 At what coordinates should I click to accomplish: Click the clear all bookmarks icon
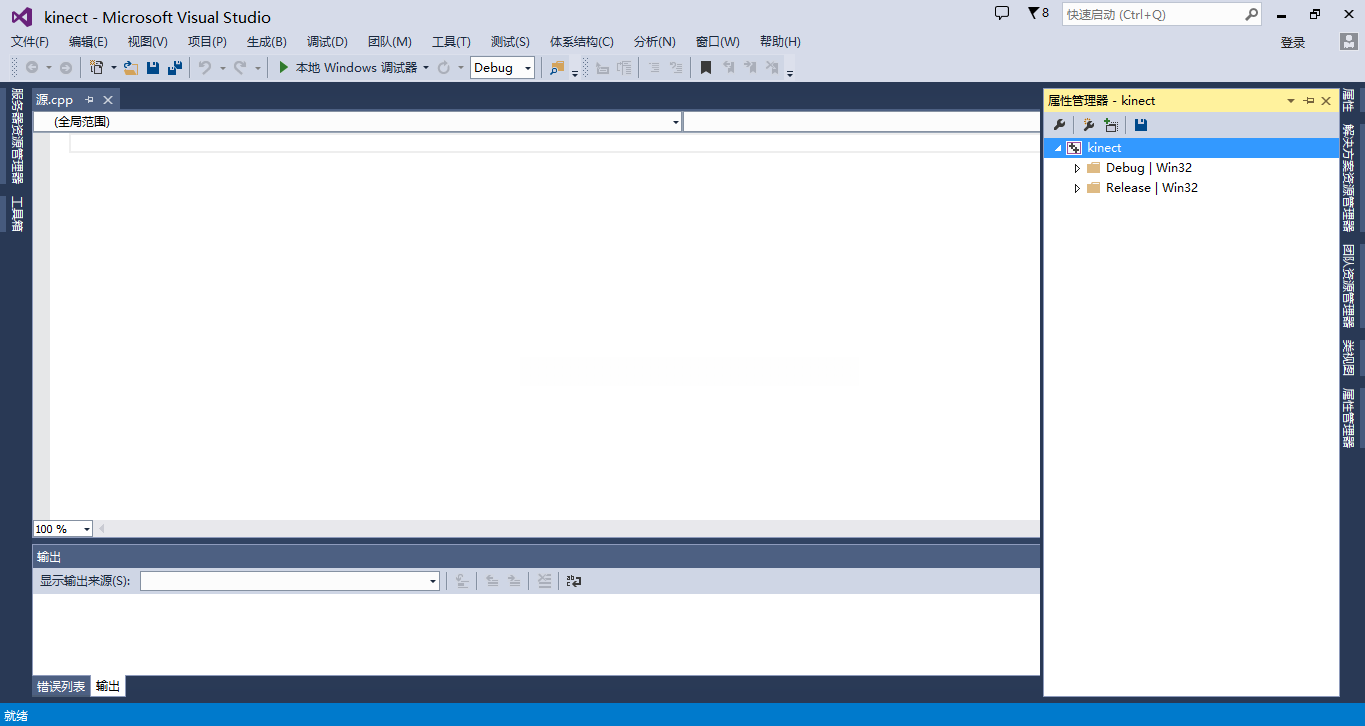772,68
